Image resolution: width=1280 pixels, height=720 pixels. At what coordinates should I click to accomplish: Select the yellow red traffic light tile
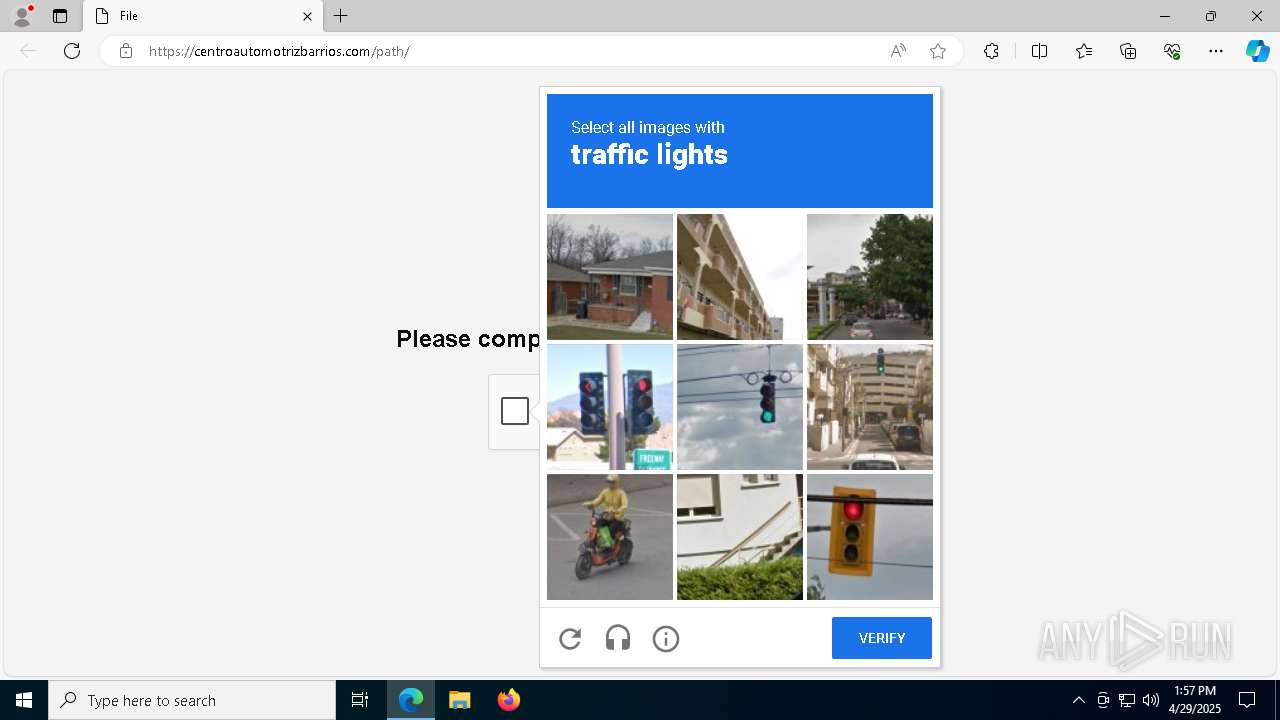pos(870,537)
